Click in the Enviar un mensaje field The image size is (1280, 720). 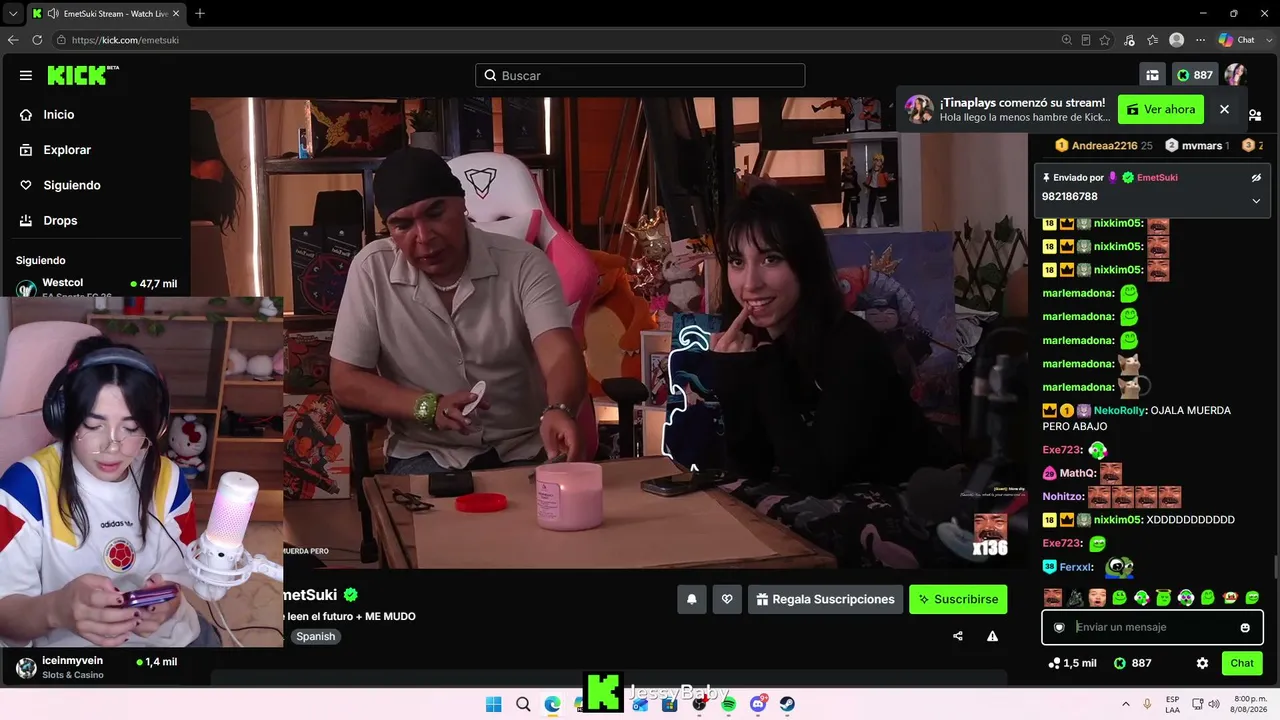1153,627
